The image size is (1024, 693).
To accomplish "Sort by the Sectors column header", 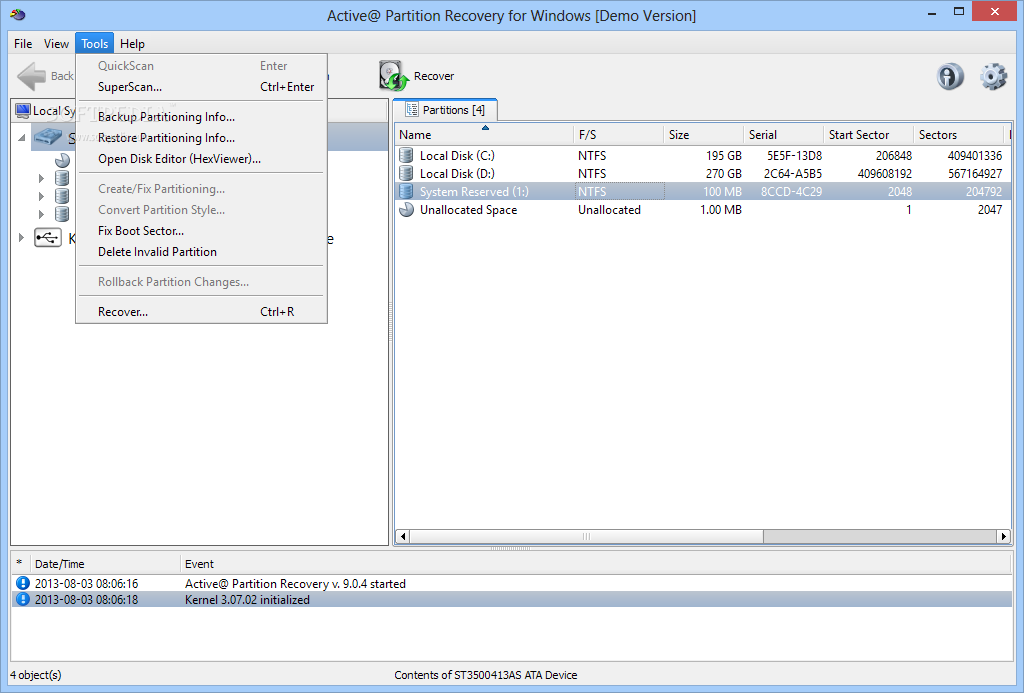I will click(958, 135).
